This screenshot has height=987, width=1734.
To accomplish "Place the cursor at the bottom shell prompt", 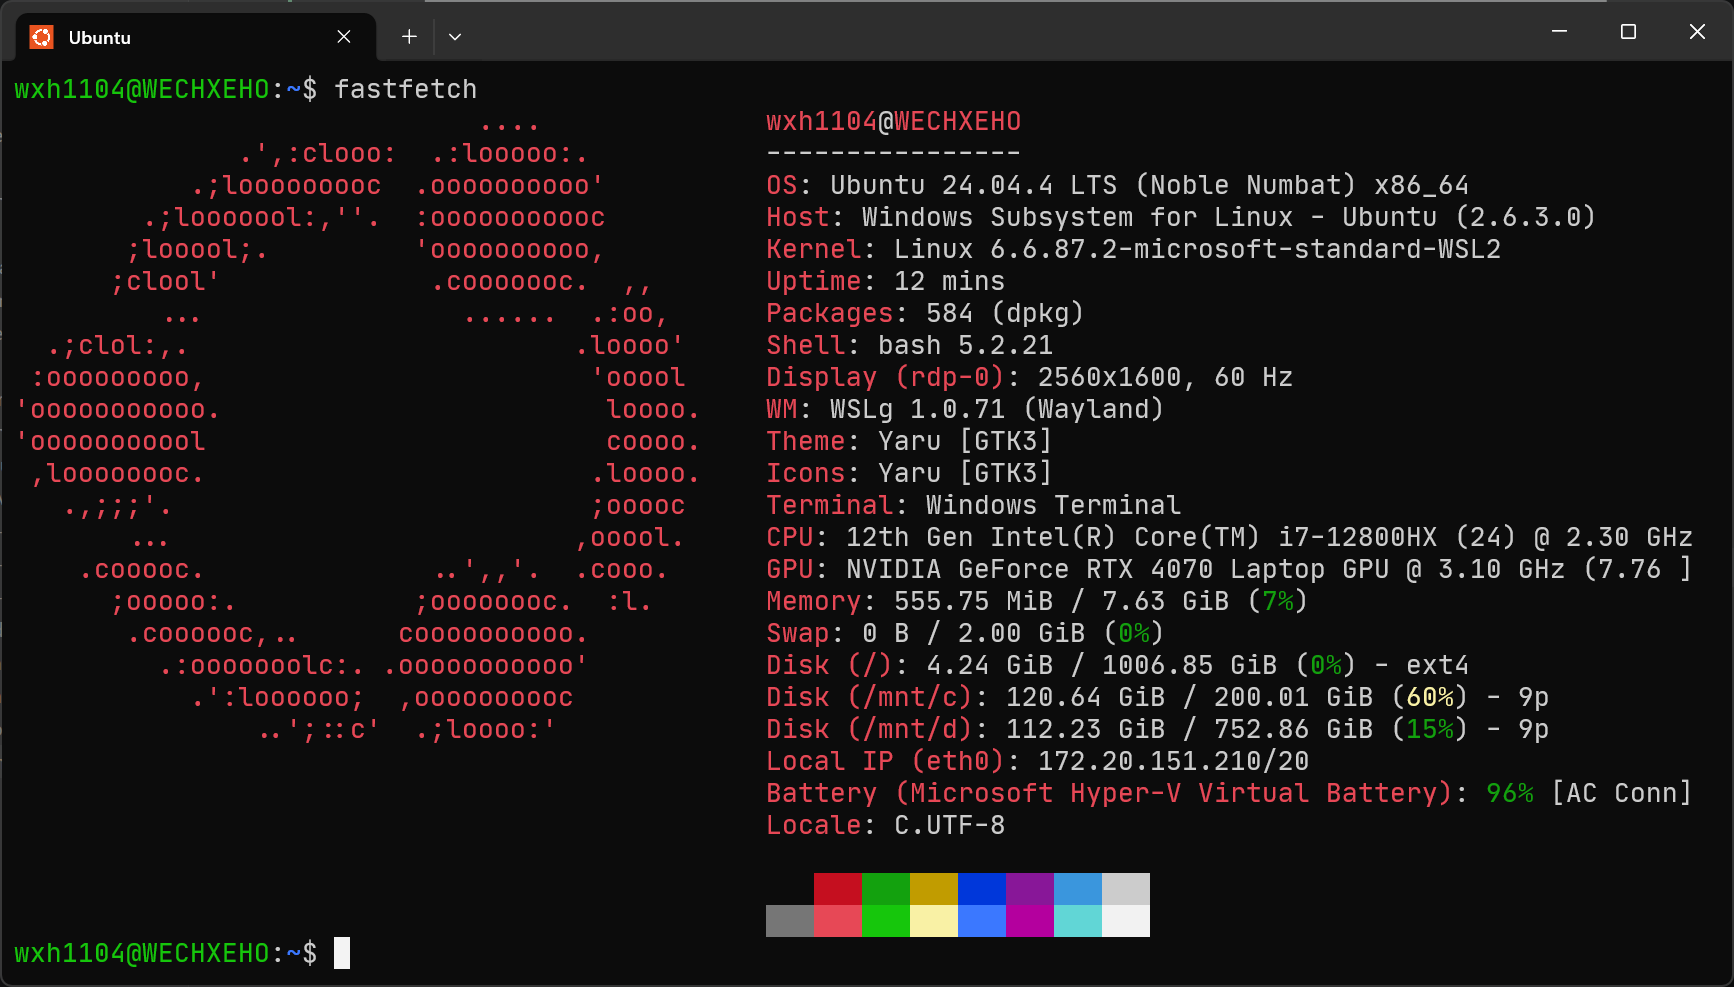I will click(342, 953).
